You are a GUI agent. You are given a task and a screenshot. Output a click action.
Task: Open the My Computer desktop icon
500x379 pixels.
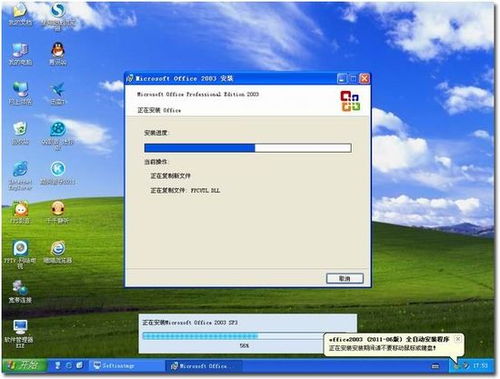[x=20, y=54]
